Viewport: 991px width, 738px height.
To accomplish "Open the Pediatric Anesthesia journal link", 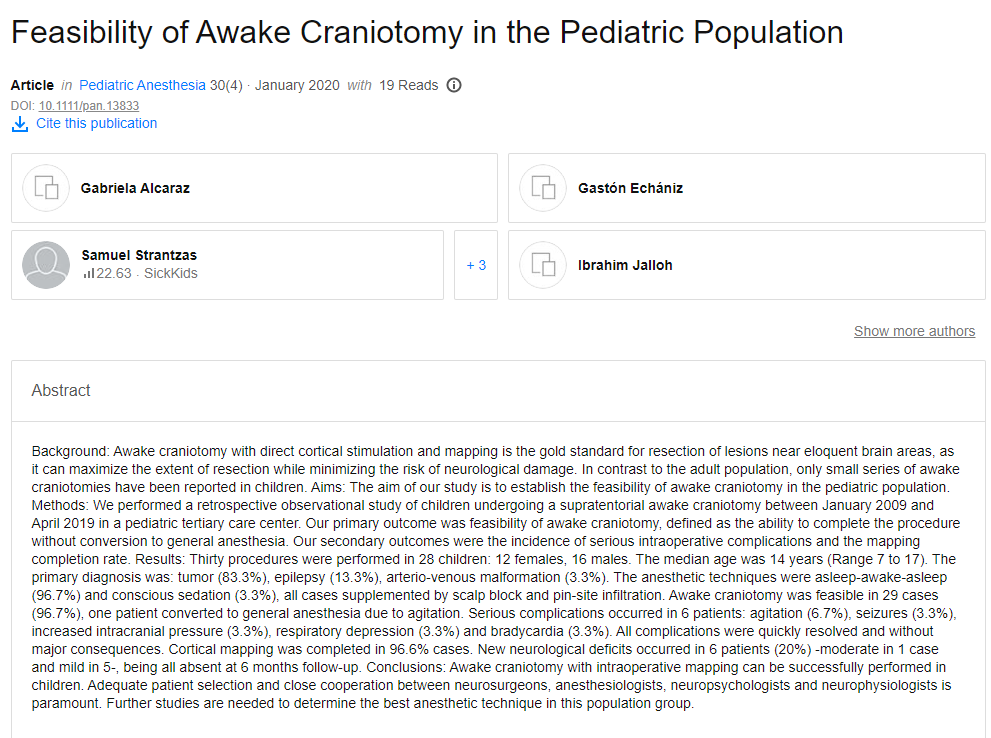I will point(142,85).
